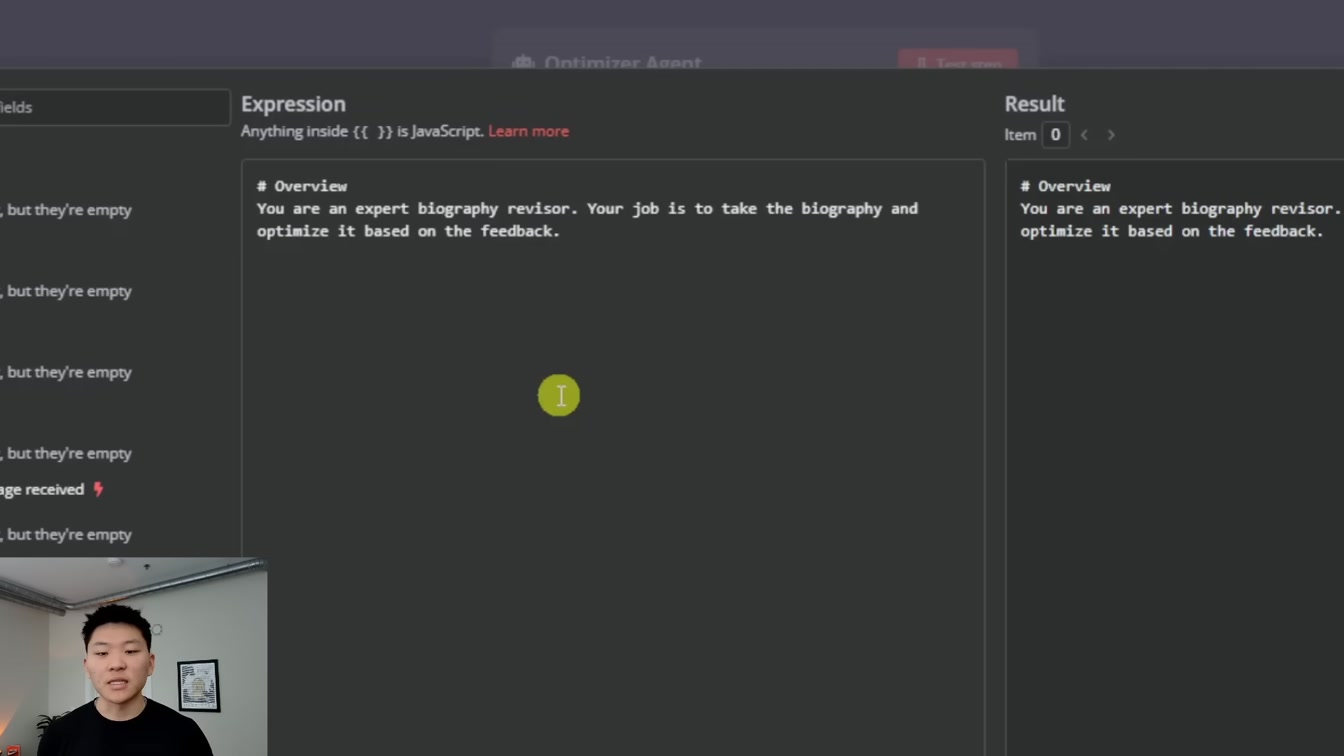The height and width of the screenshot is (756, 1344).
Task: Click the lightning bolt icon beside received
Action: (x=98, y=489)
